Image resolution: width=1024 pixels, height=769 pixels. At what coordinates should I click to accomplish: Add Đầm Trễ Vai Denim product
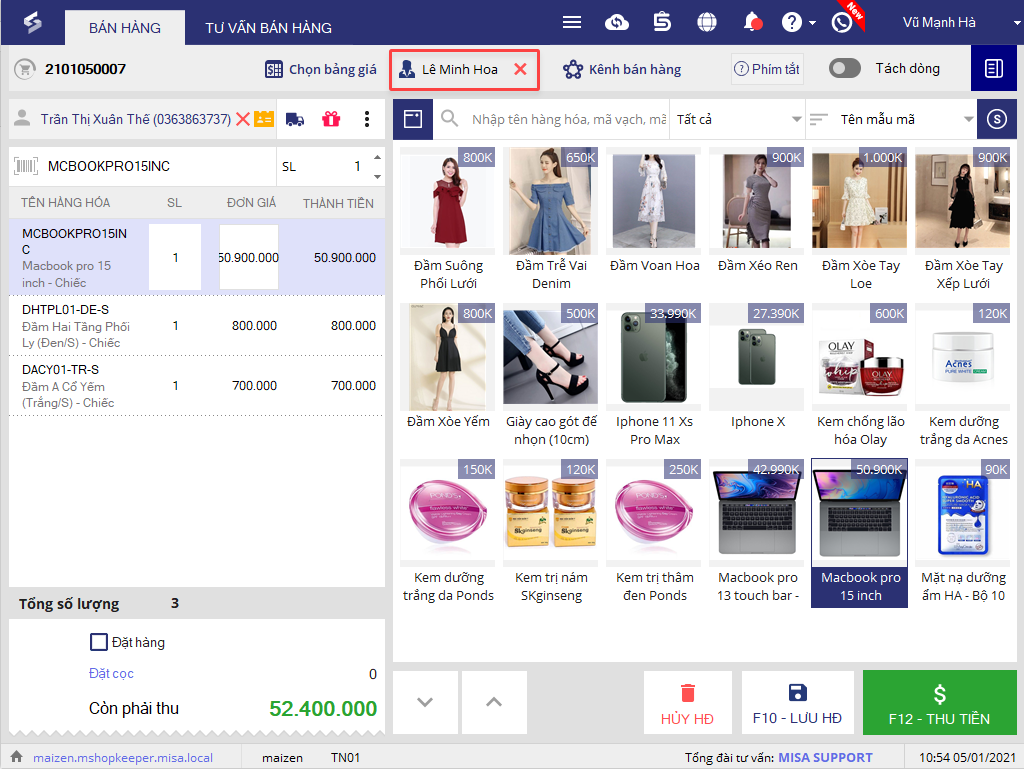[551, 220]
